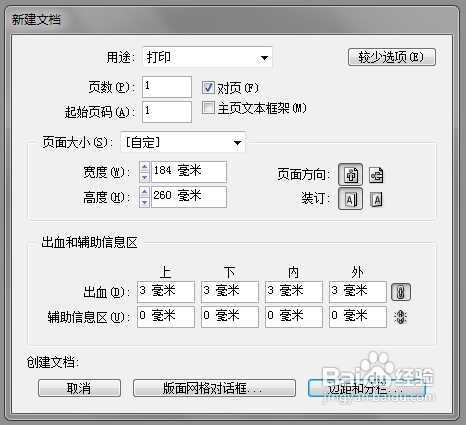This screenshot has width=466, height=425.
Task: Check the 主页文本框架 checkbox
Action: [x=208, y=108]
